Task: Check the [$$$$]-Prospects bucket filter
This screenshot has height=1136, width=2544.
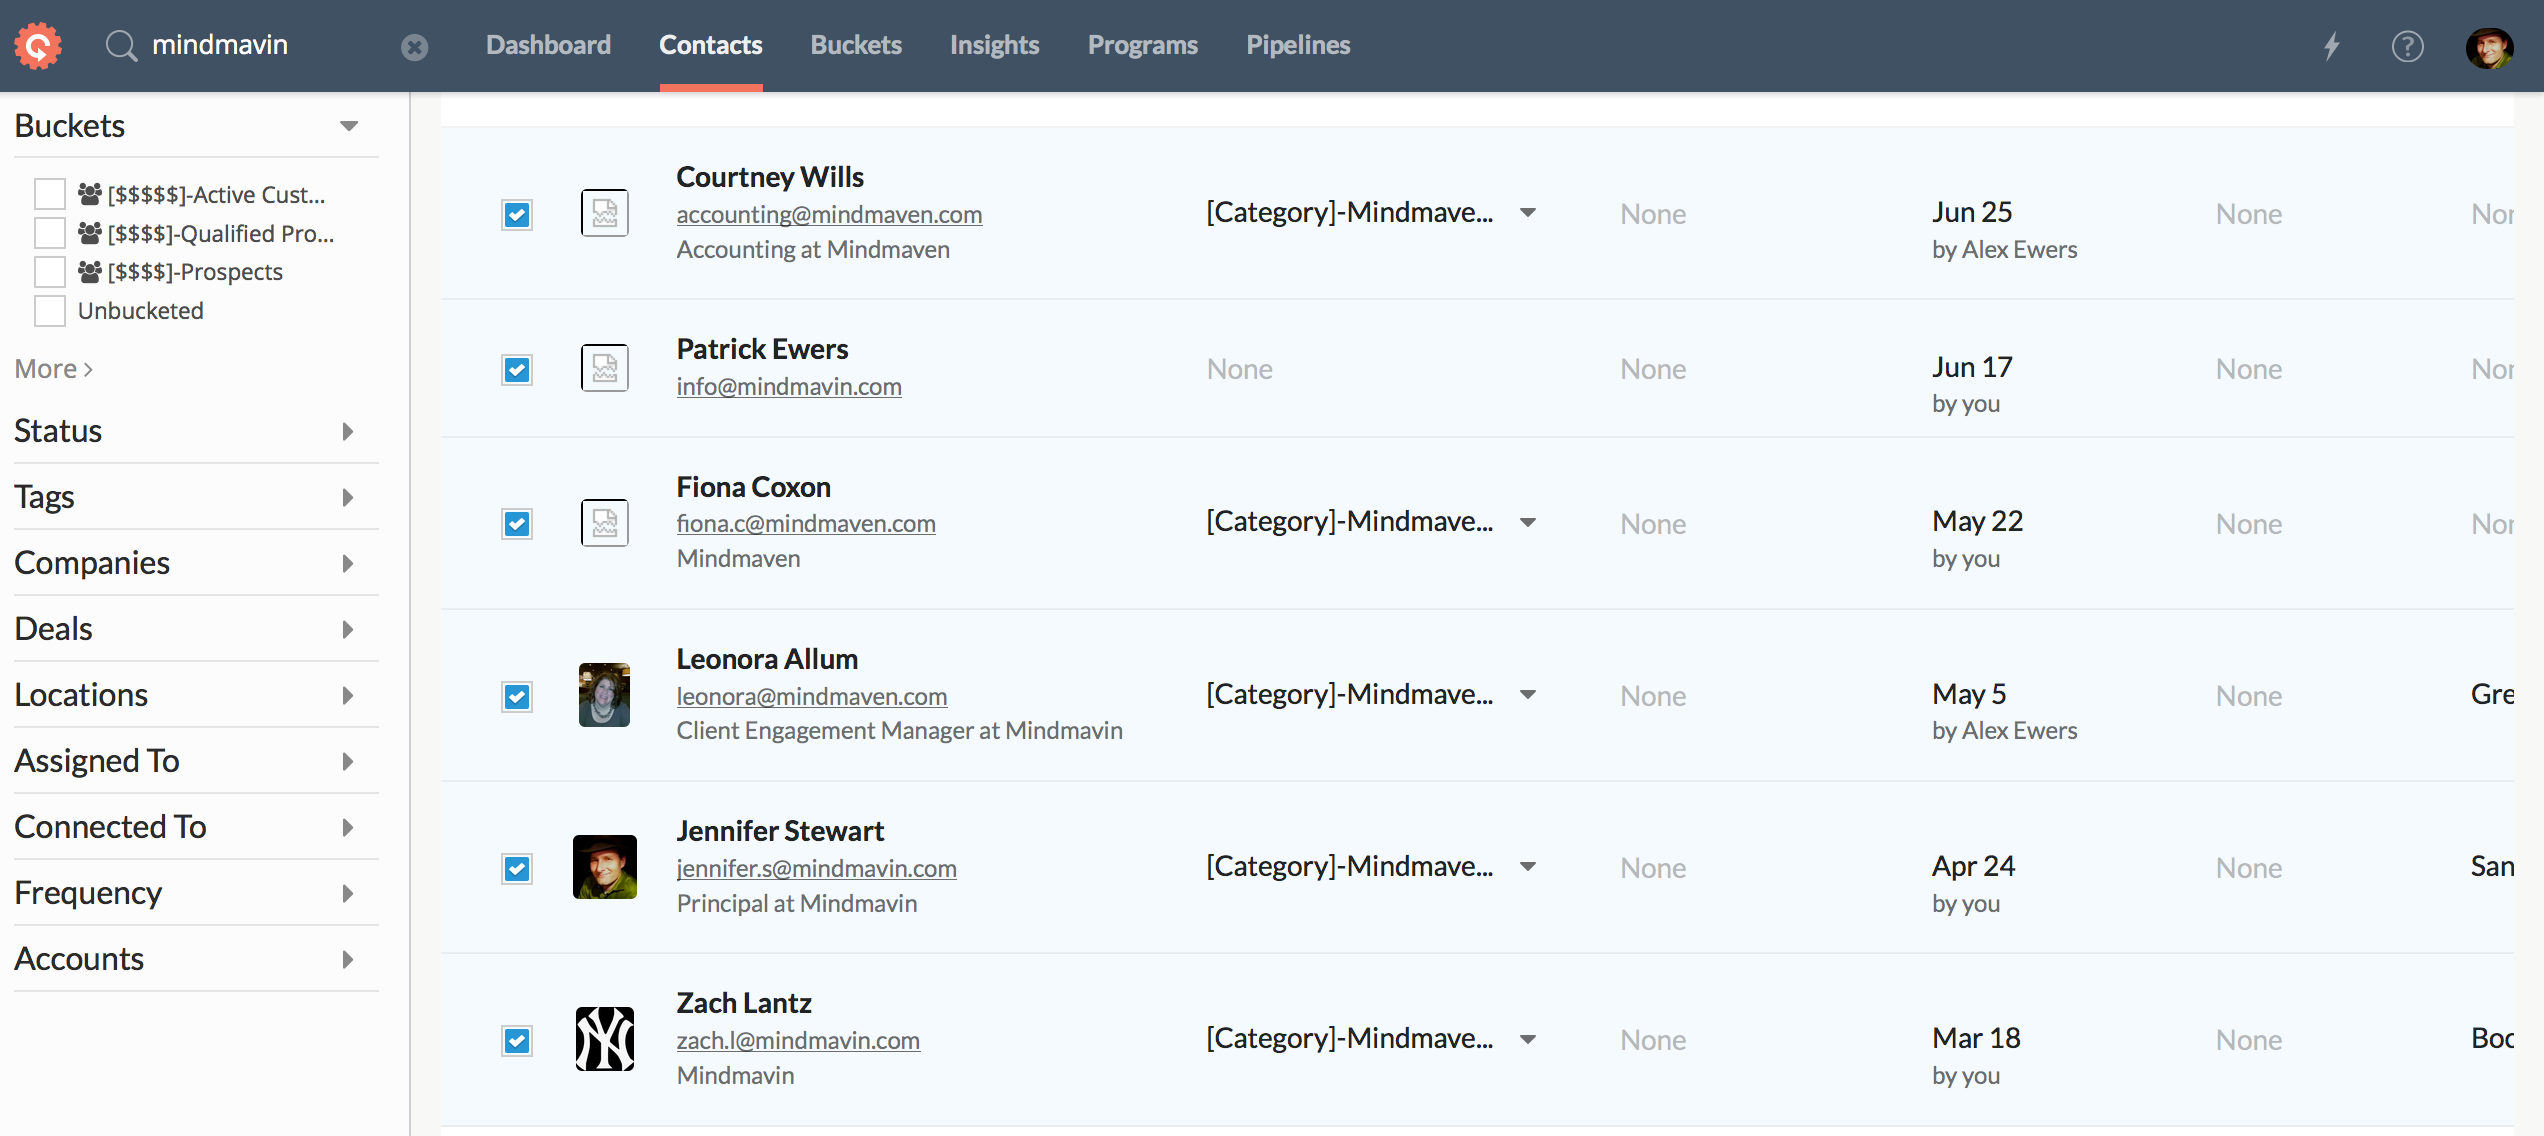Action: click(x=50, y=272)
